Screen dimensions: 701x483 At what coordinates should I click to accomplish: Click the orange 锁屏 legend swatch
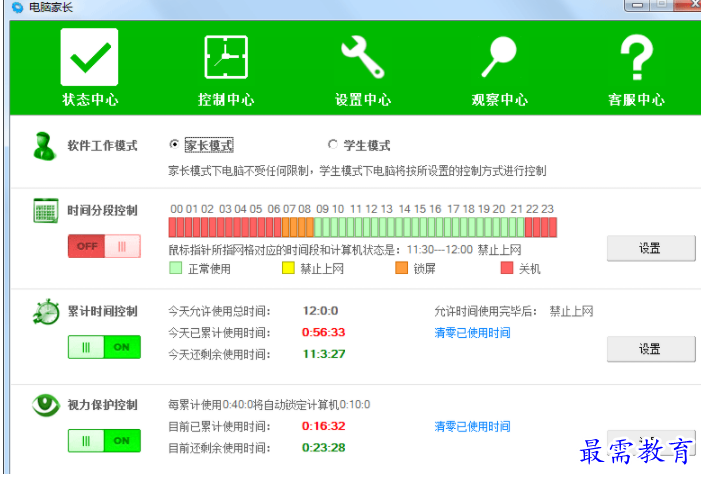pos(401,268)
